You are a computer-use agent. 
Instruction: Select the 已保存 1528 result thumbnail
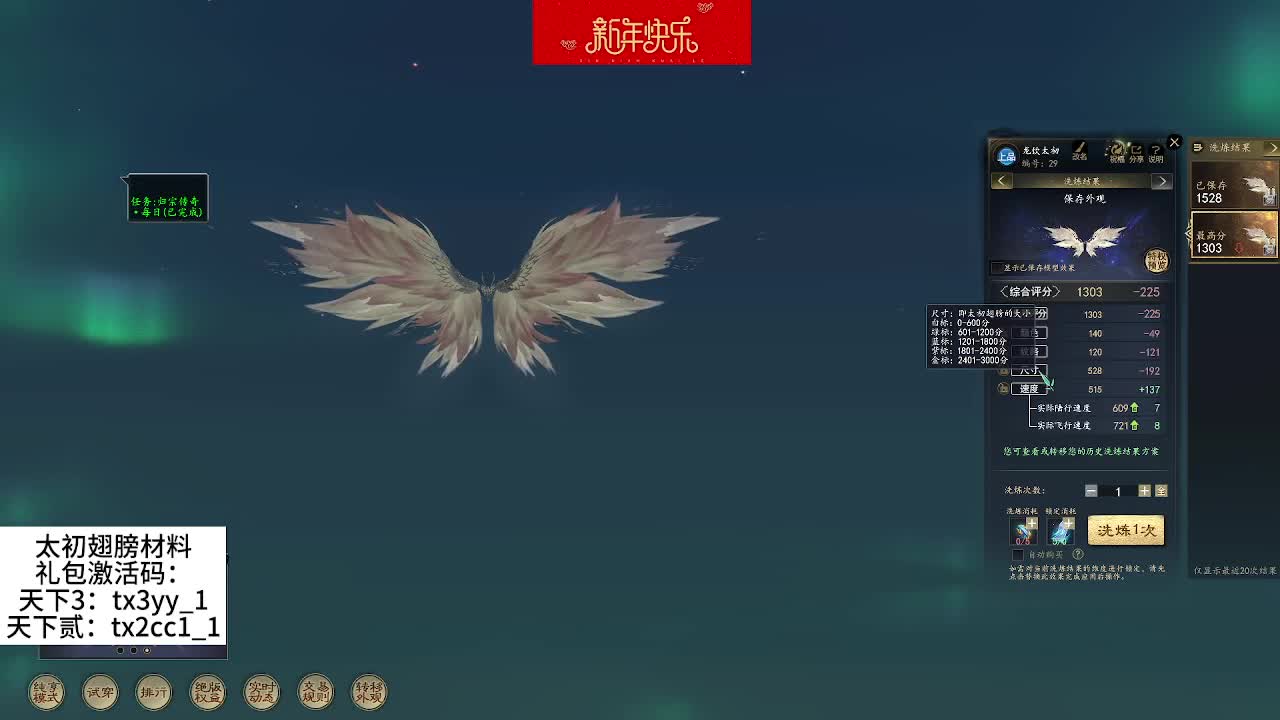pos(1235,184)
